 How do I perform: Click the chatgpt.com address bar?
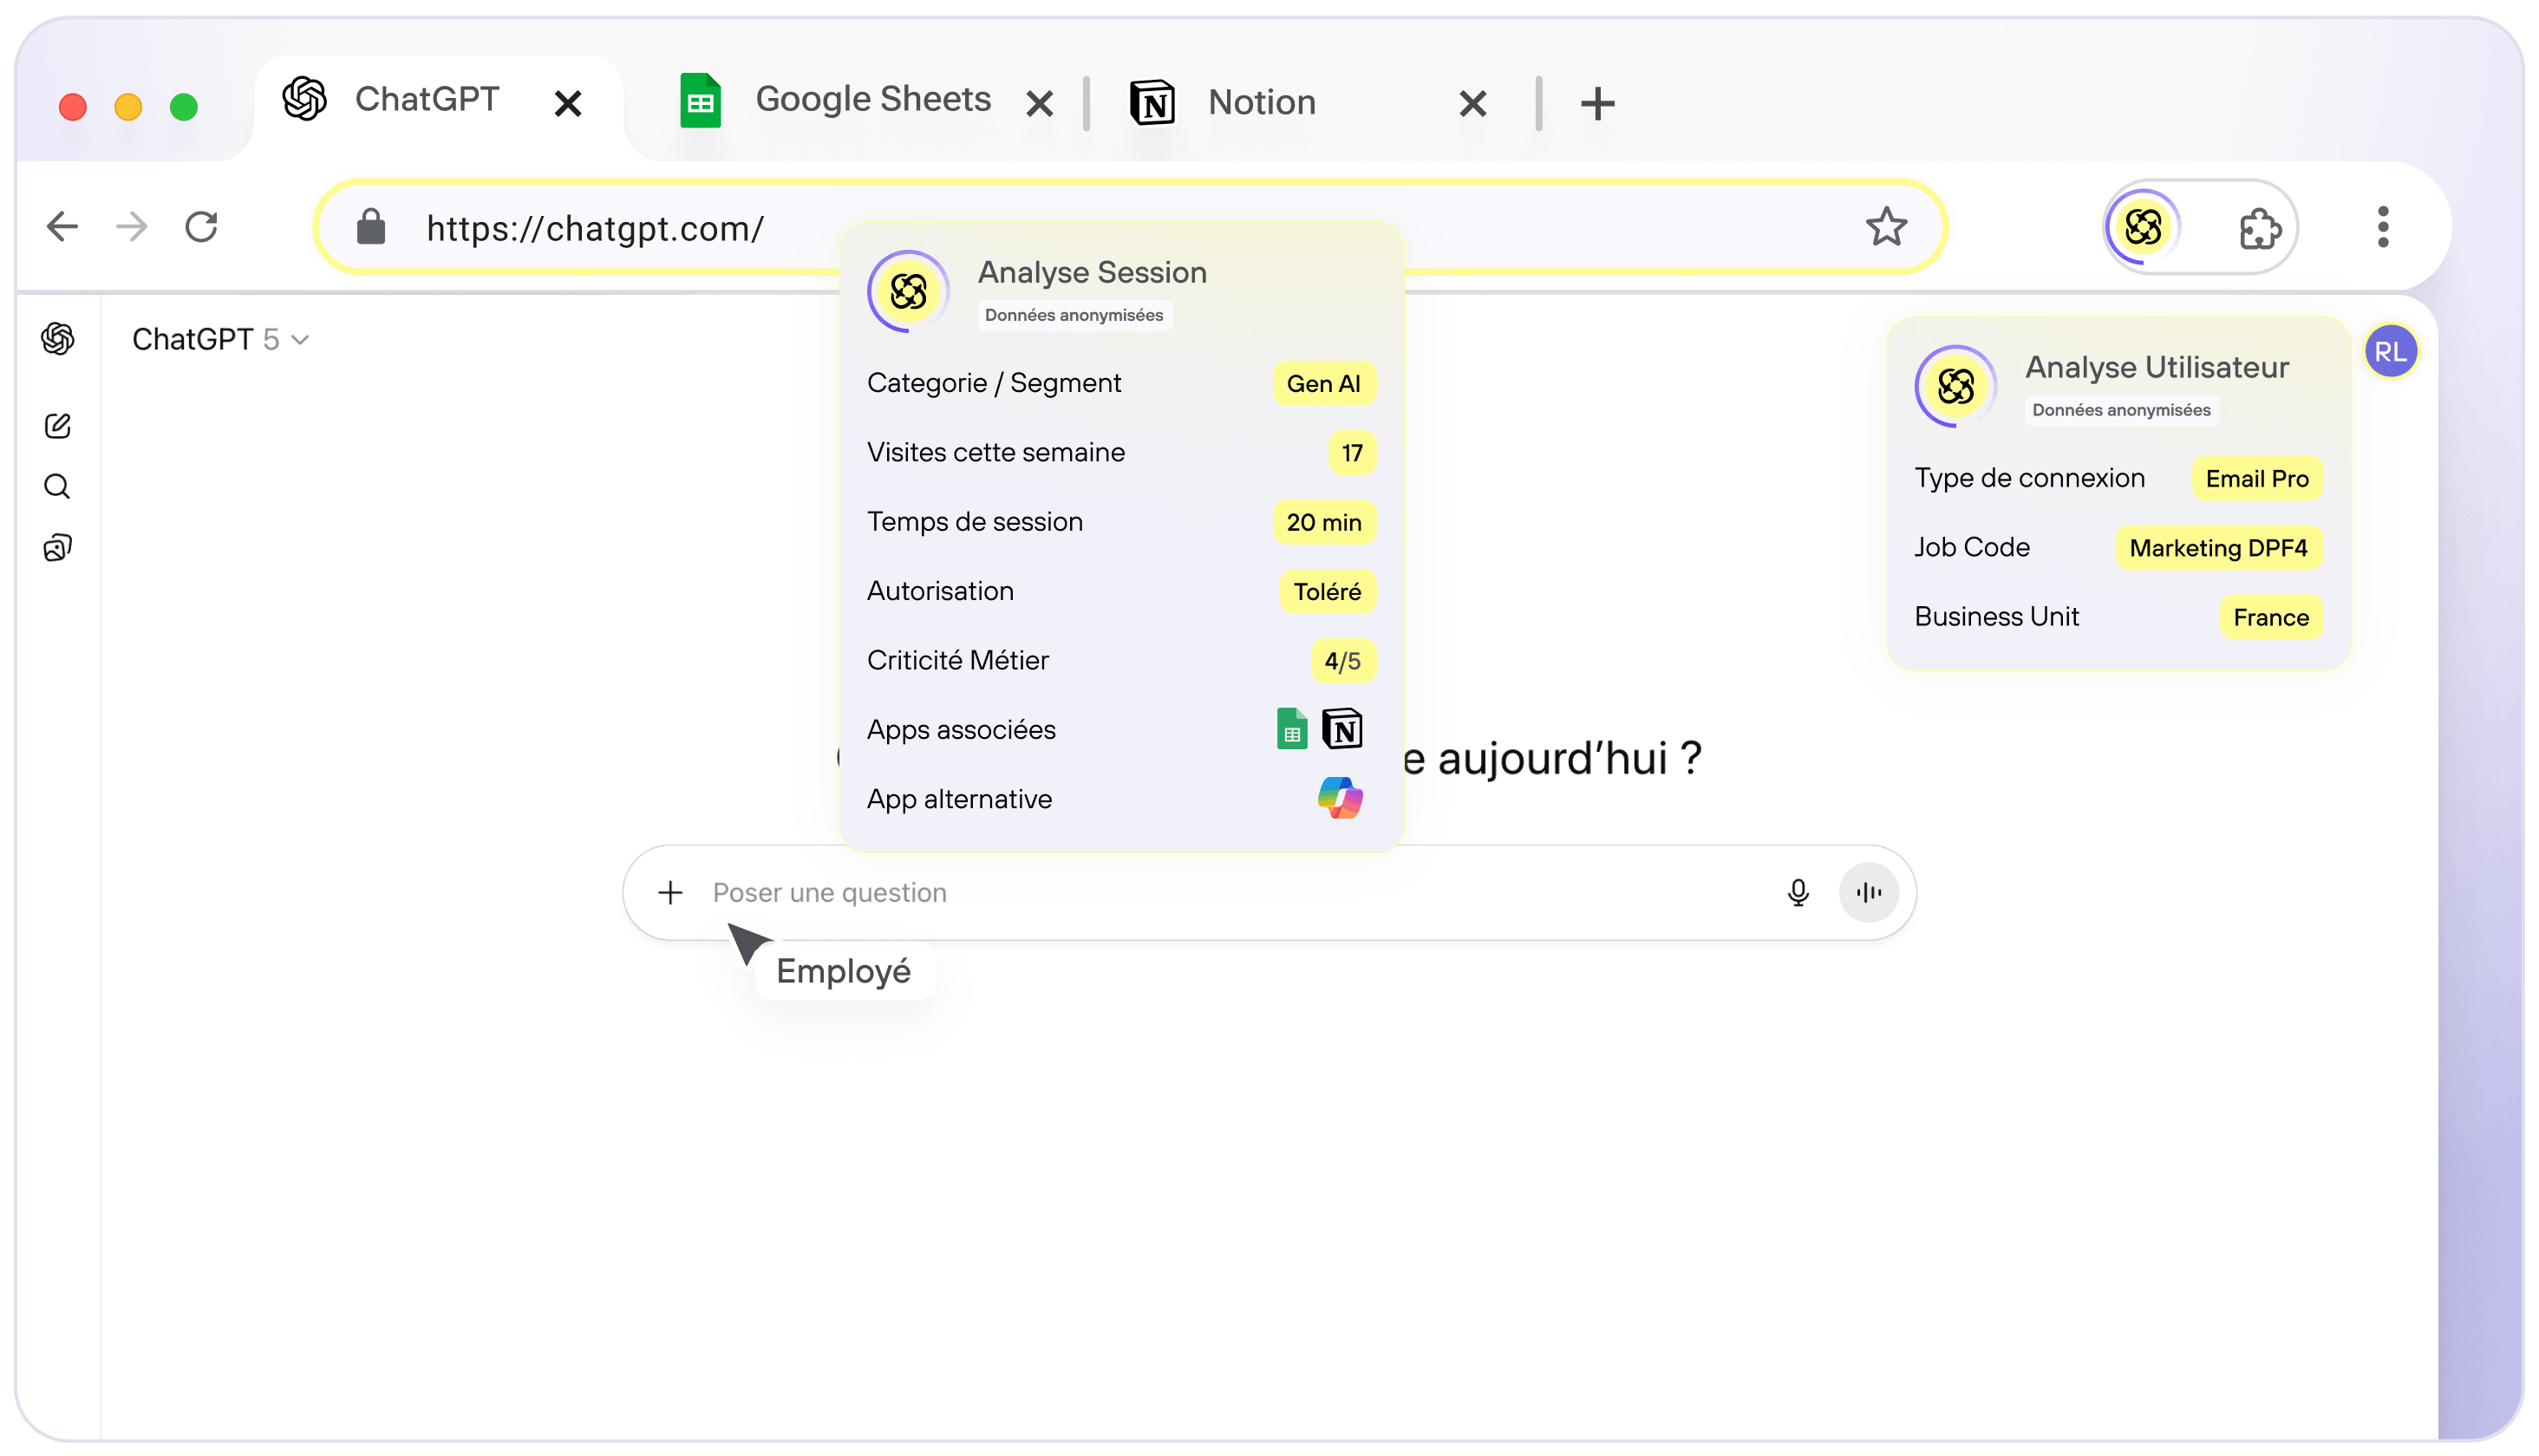point(595,228)
